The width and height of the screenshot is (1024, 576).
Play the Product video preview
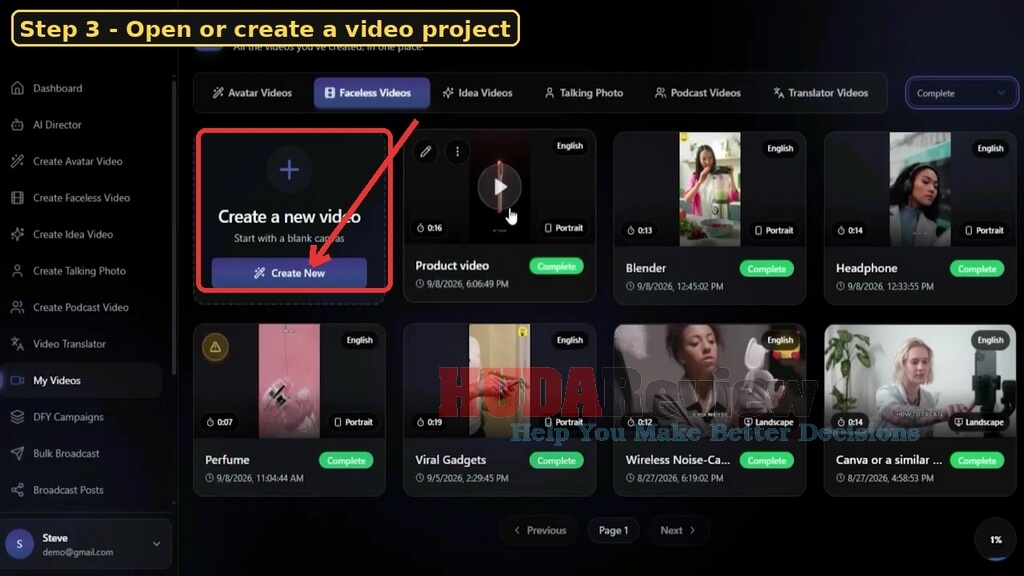pos(500,187)
